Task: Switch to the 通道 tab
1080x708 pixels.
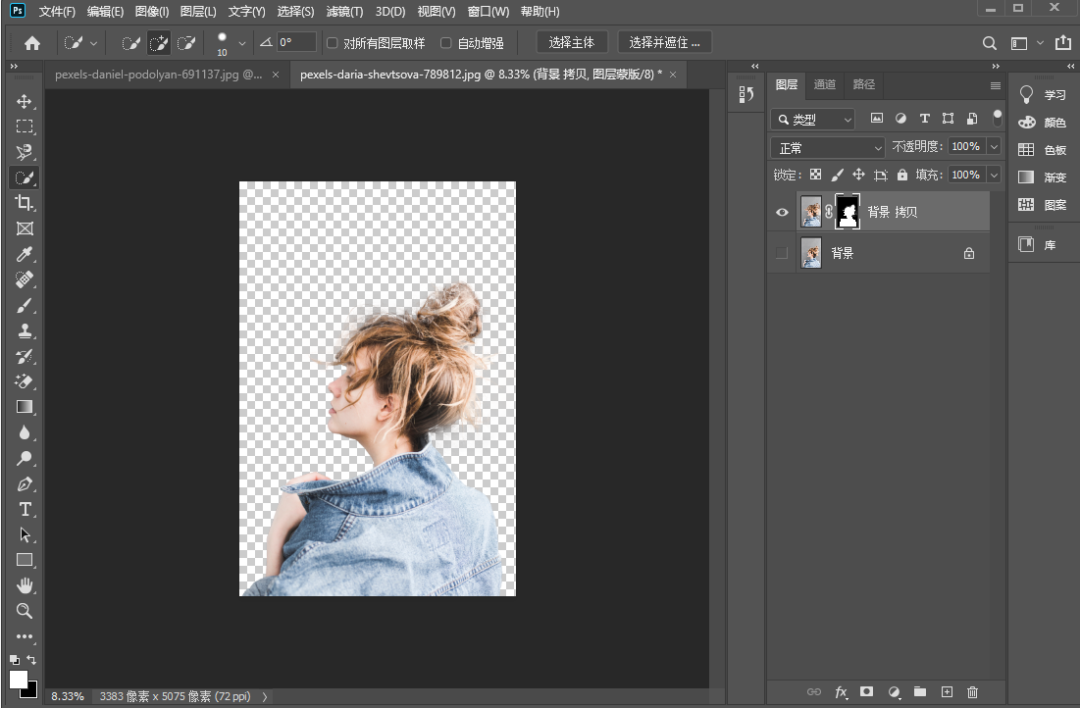Action: [824, 85]
